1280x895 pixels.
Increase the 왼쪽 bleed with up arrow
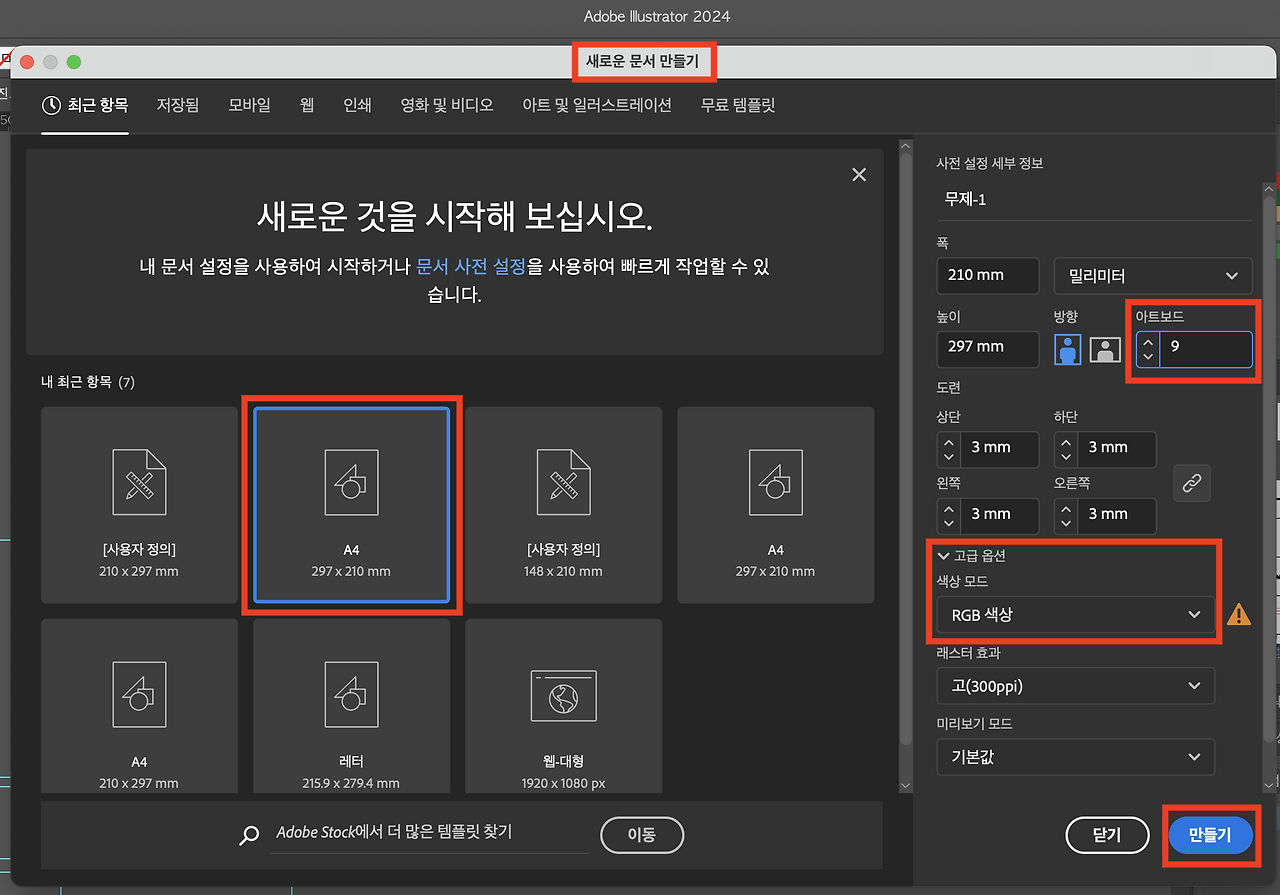949,507
